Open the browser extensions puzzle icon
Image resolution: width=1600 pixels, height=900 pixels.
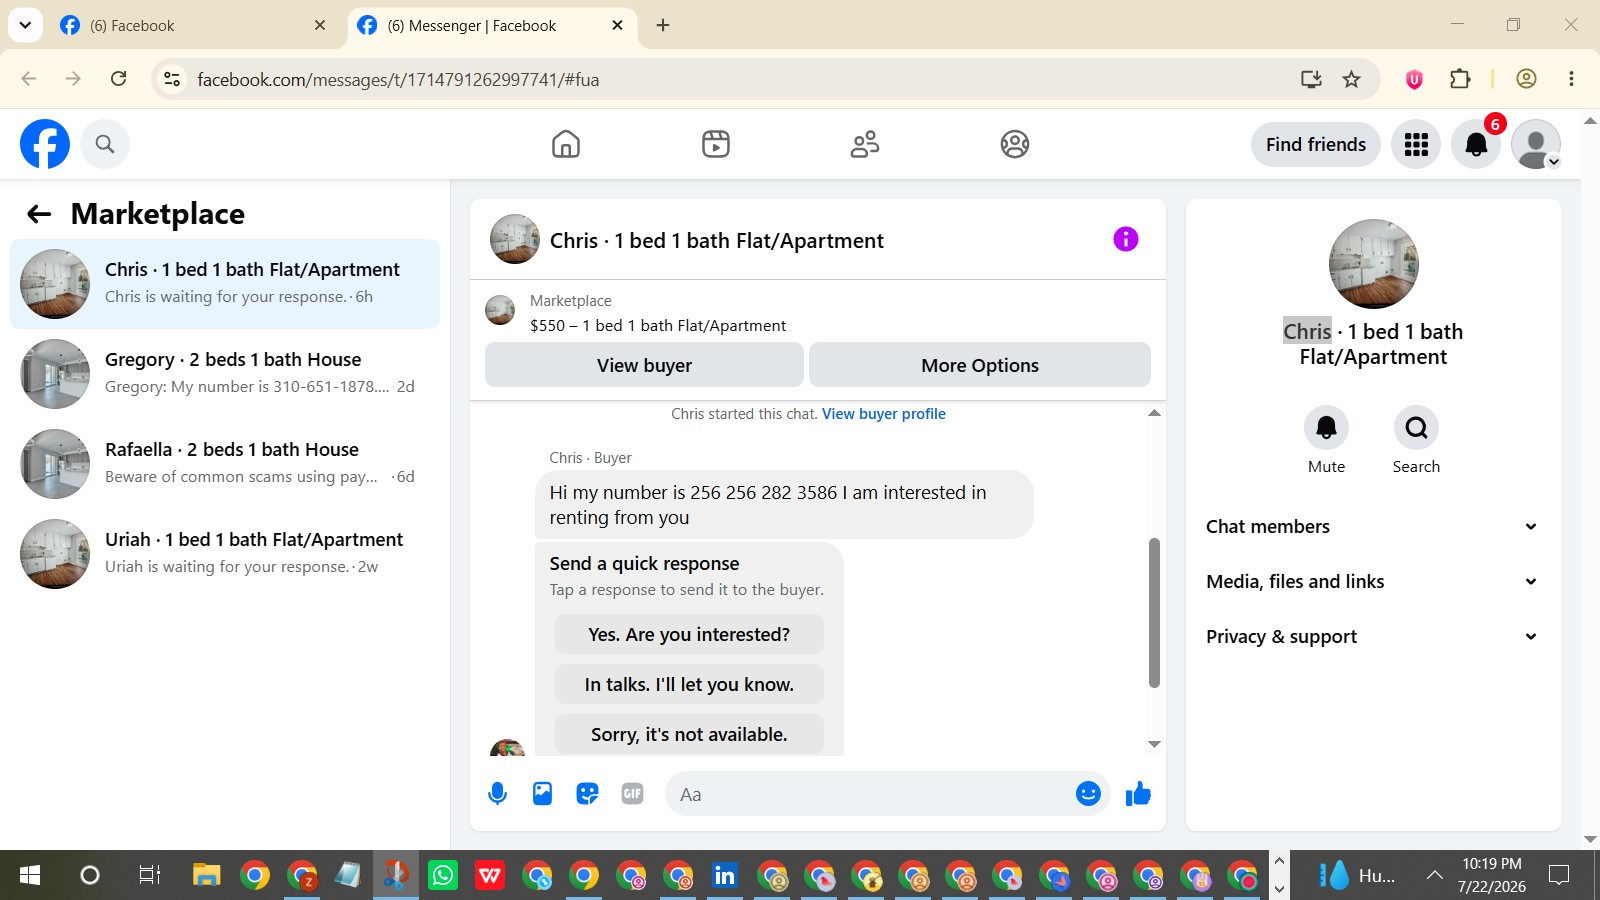pos(1460,79)
